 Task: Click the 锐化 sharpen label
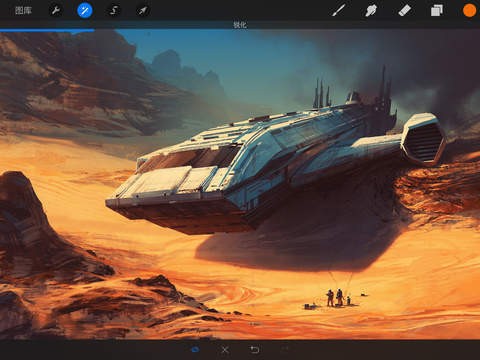(x=240, y=25)
